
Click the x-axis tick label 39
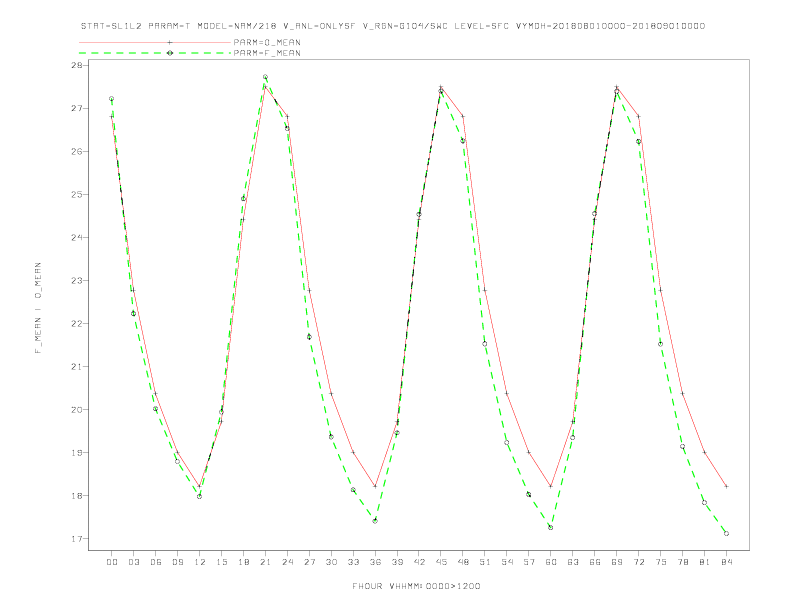pyautogui.click(x=397, y=562)
